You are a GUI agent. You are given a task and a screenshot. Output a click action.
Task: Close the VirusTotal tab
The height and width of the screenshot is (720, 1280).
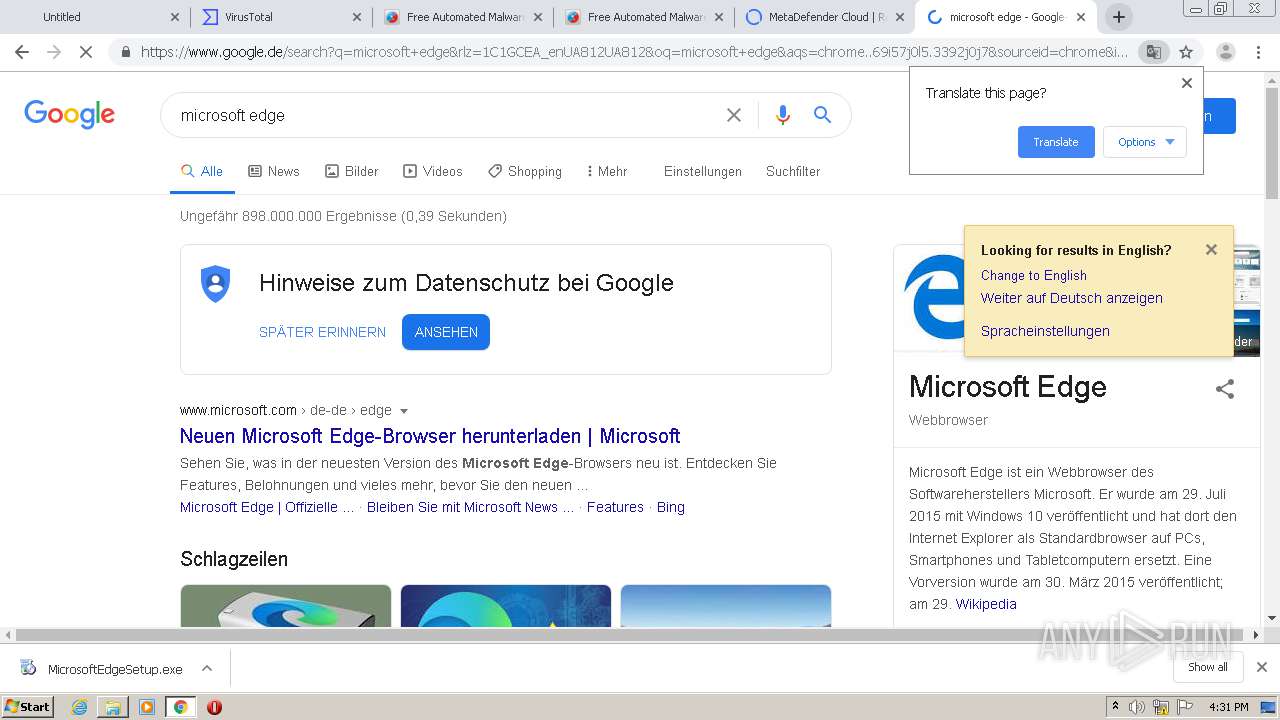357,17
